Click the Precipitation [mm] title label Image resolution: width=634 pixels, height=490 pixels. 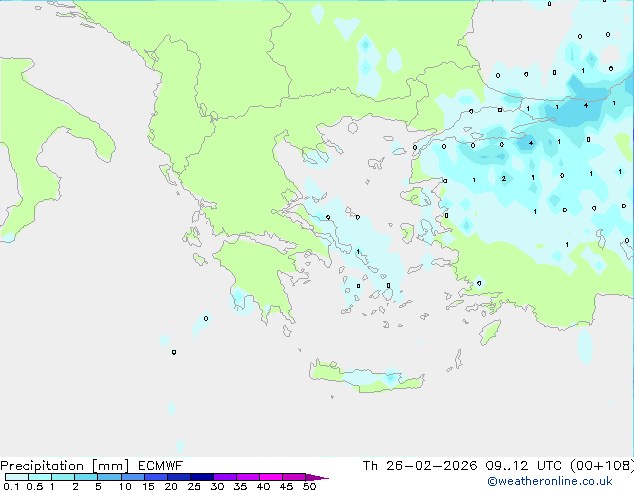[60, 465]
